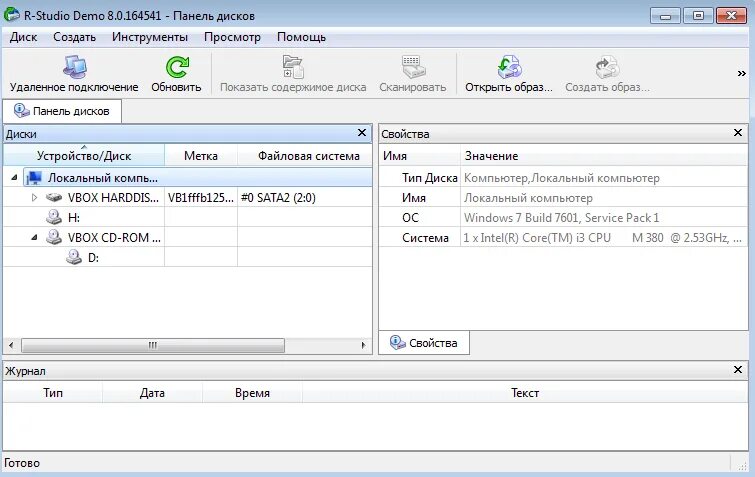Screen dimensions: 755x477
Task: Click the Система property name
Action: (425, 237)
